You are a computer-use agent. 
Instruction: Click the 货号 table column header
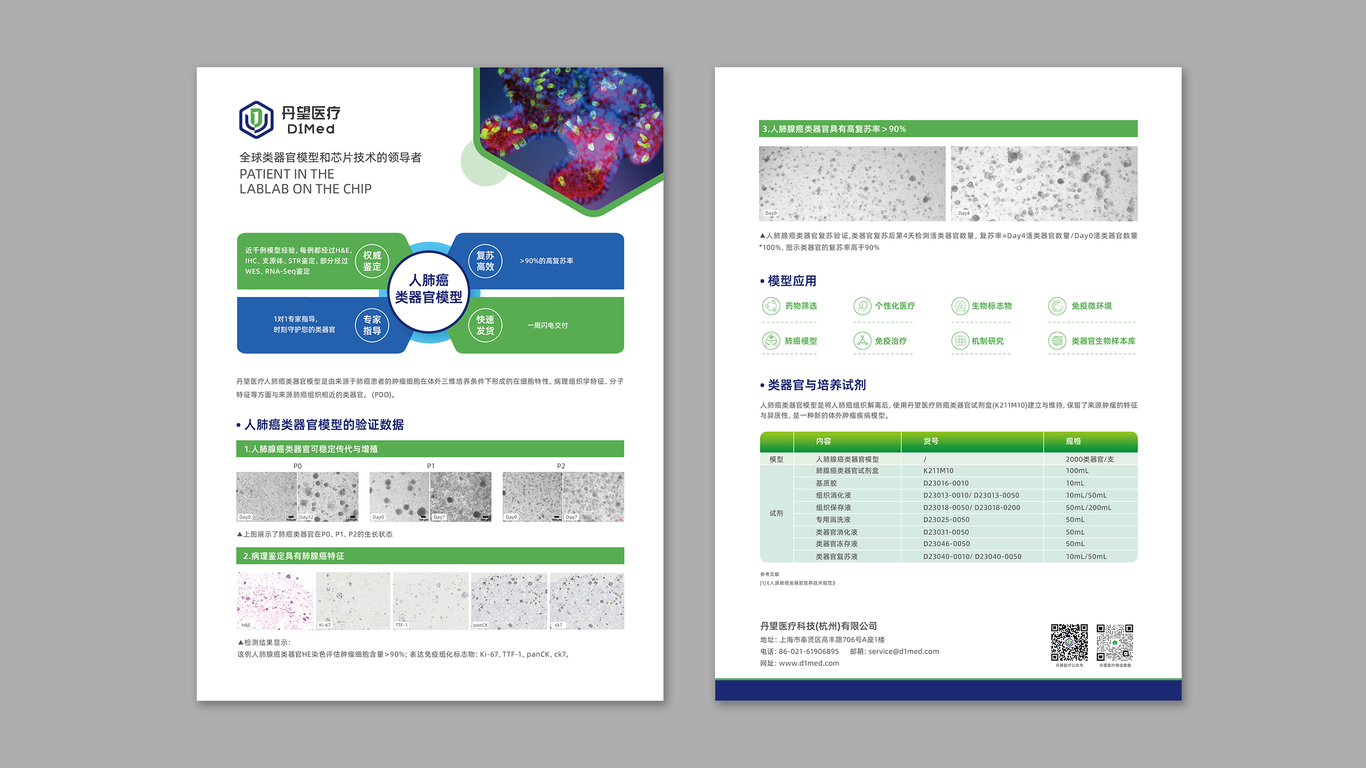point(932,441)
